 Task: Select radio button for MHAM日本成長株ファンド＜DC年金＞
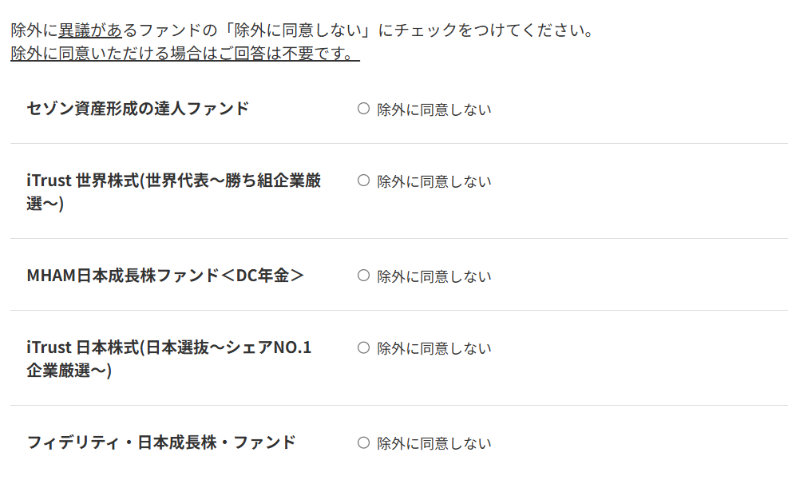coord(363,276)
